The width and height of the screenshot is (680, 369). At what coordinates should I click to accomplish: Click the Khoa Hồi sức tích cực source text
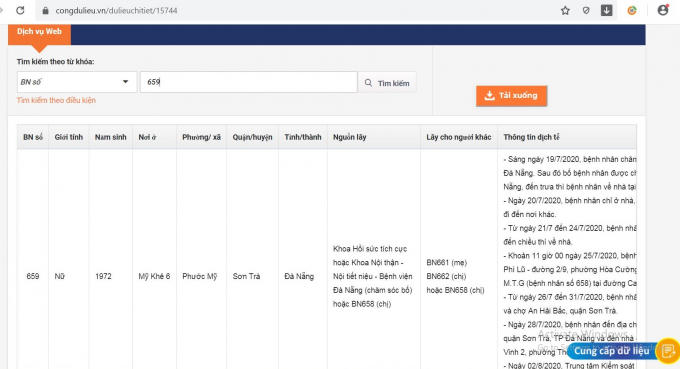pos(370,249)
